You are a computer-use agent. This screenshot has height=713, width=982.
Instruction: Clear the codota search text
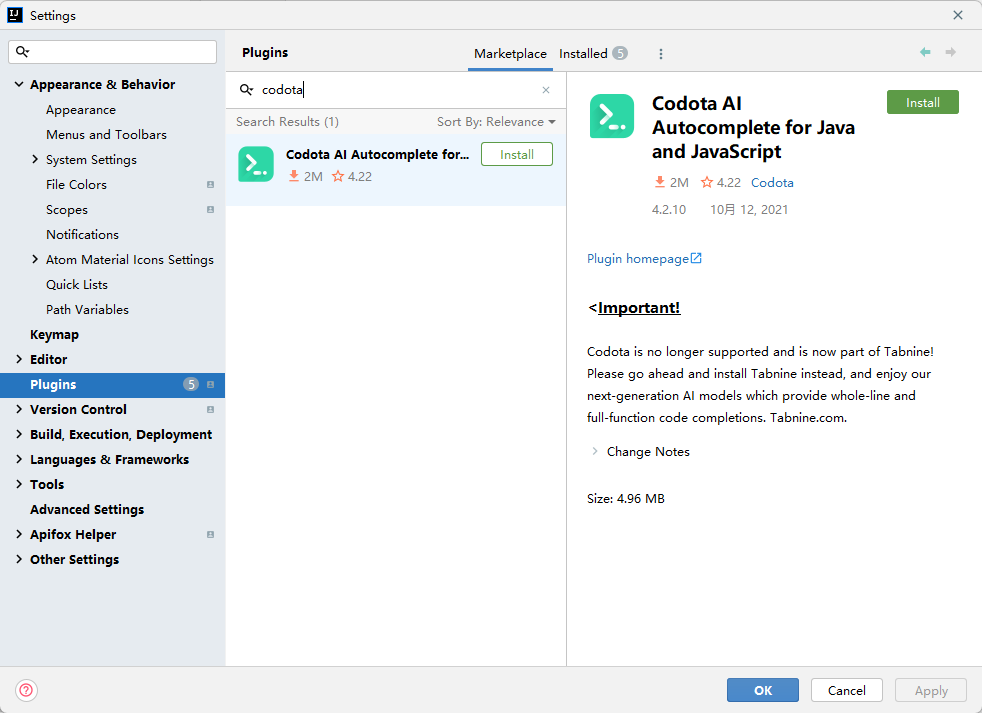pos(546,90)
